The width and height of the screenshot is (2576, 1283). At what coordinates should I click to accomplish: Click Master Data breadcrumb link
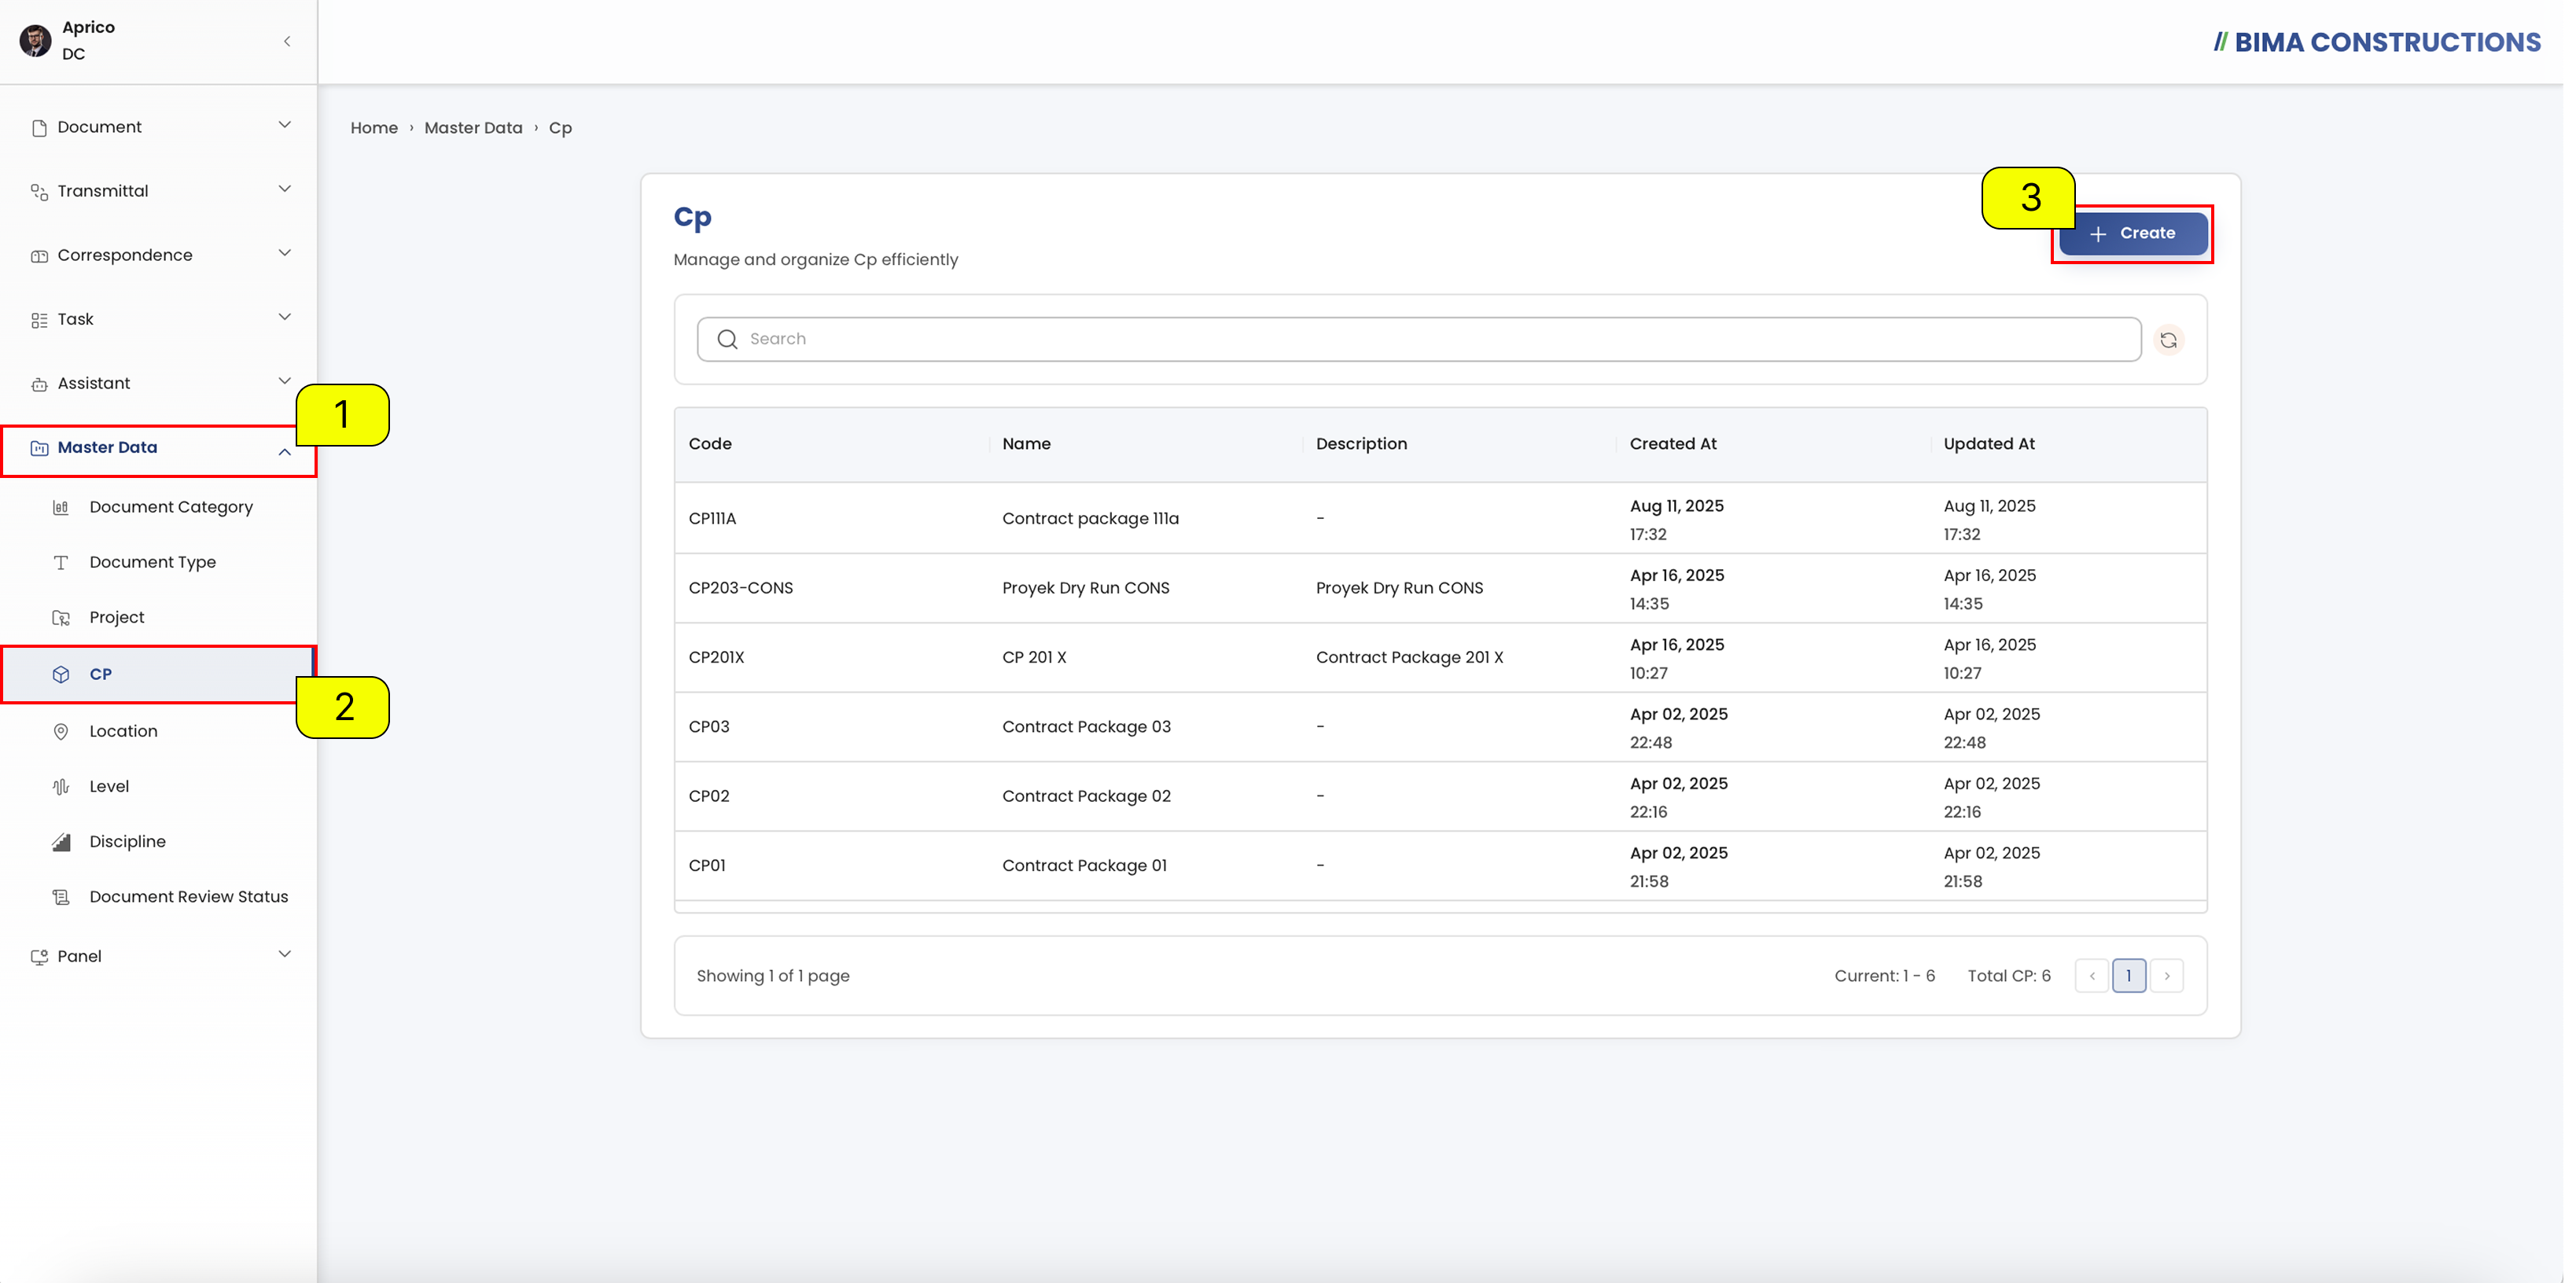coord(473,128)
